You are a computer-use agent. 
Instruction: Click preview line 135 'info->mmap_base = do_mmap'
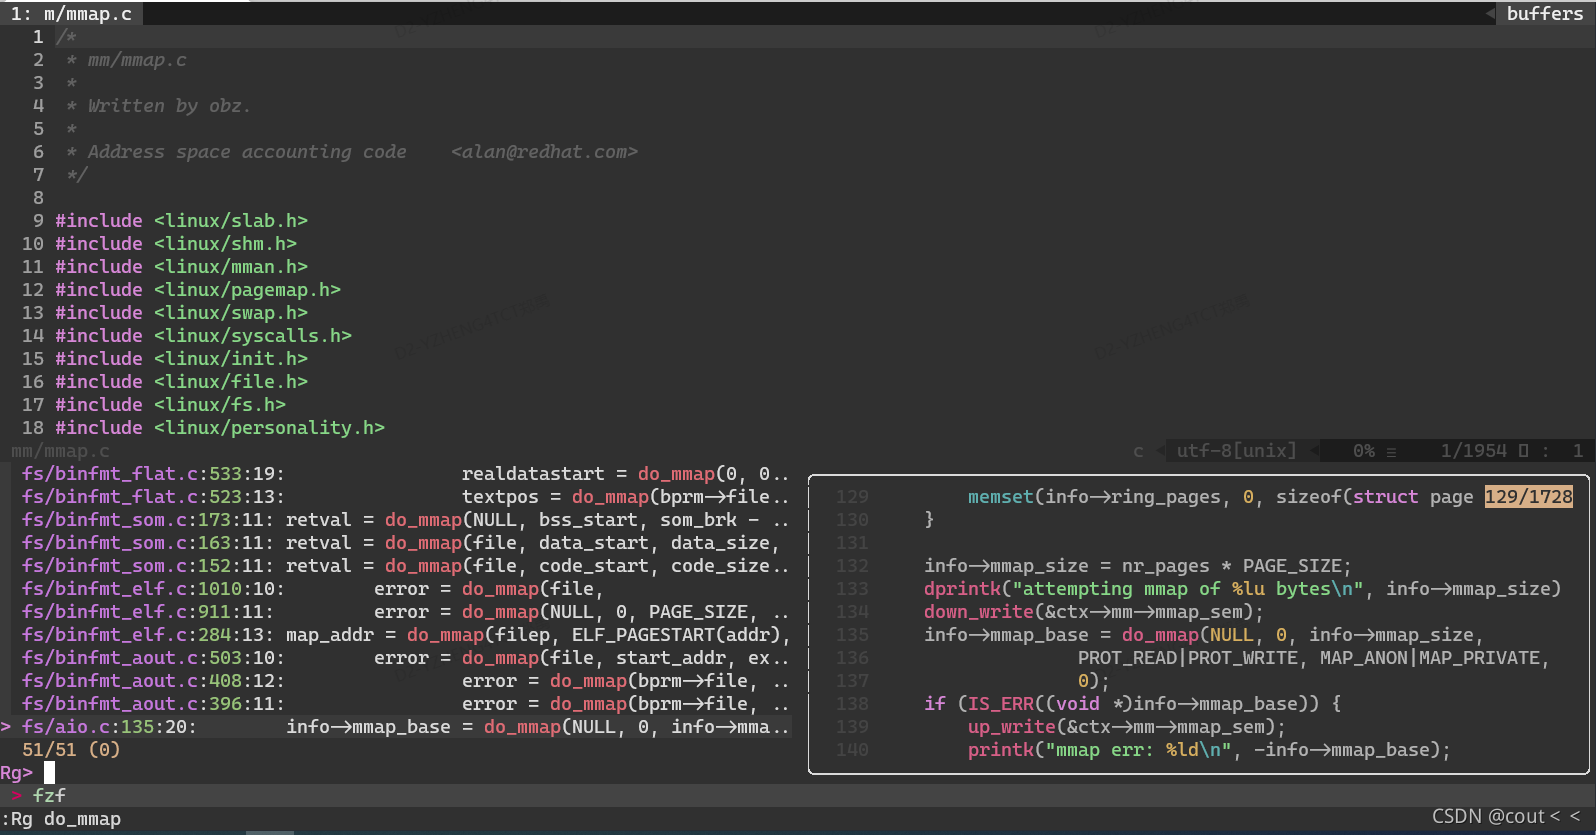click(1204, 635)
